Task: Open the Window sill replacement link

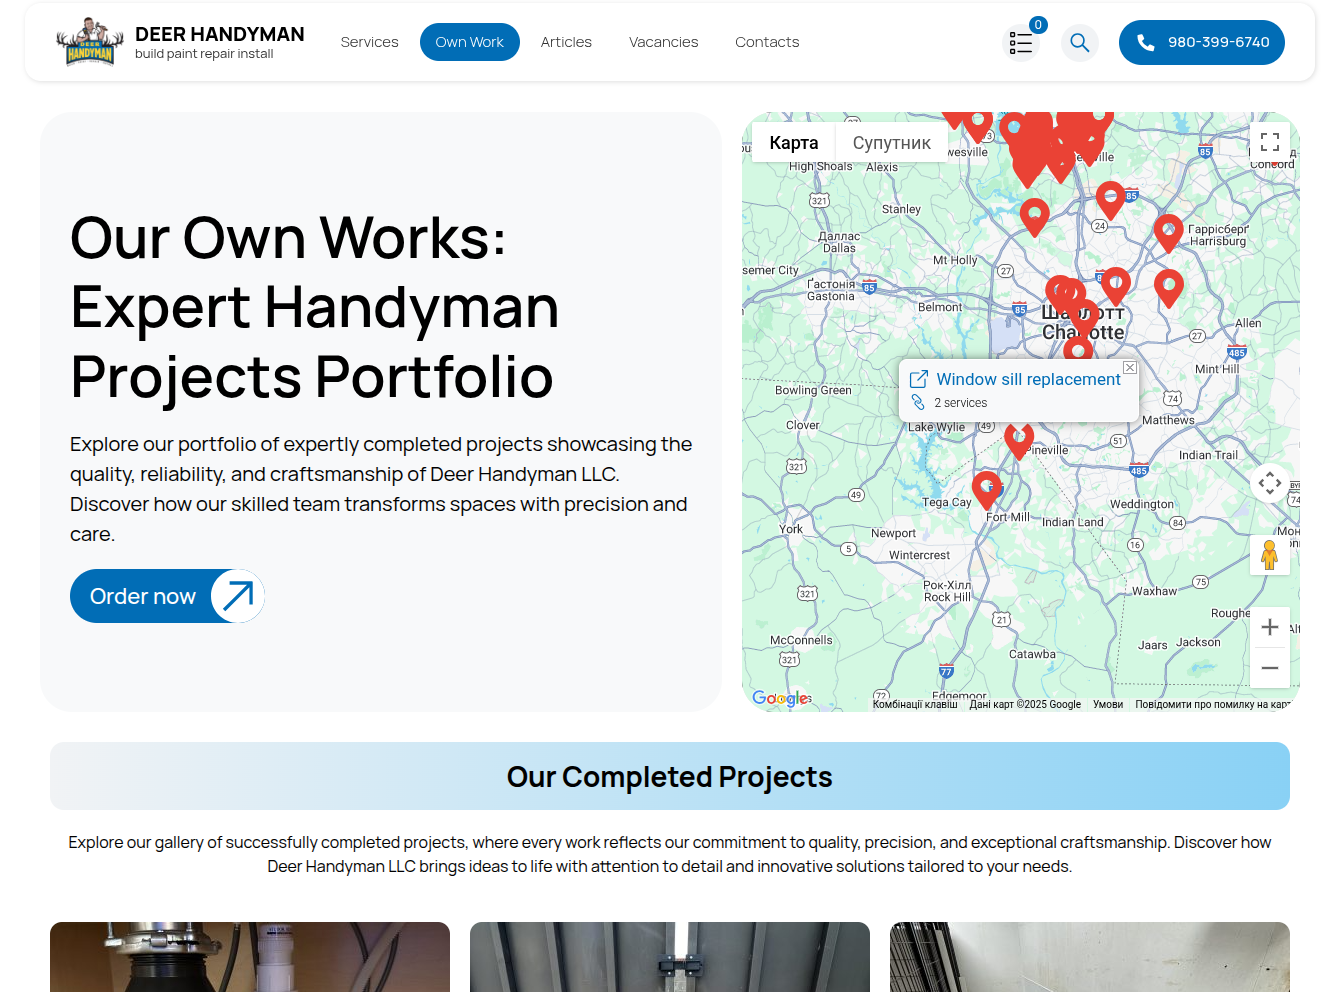Action: pyautogui.click(x=1028, y=379)
